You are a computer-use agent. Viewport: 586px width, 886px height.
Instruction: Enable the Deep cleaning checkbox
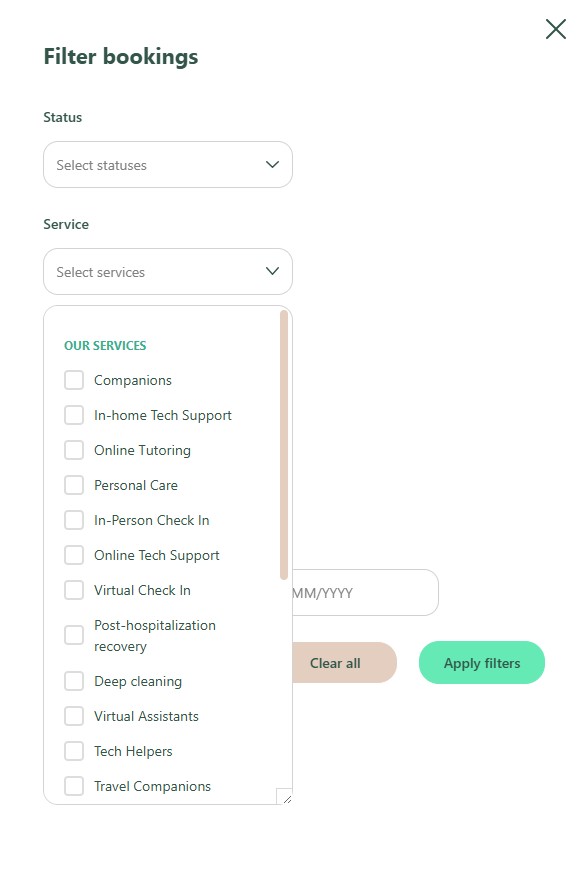click(74, 681)
